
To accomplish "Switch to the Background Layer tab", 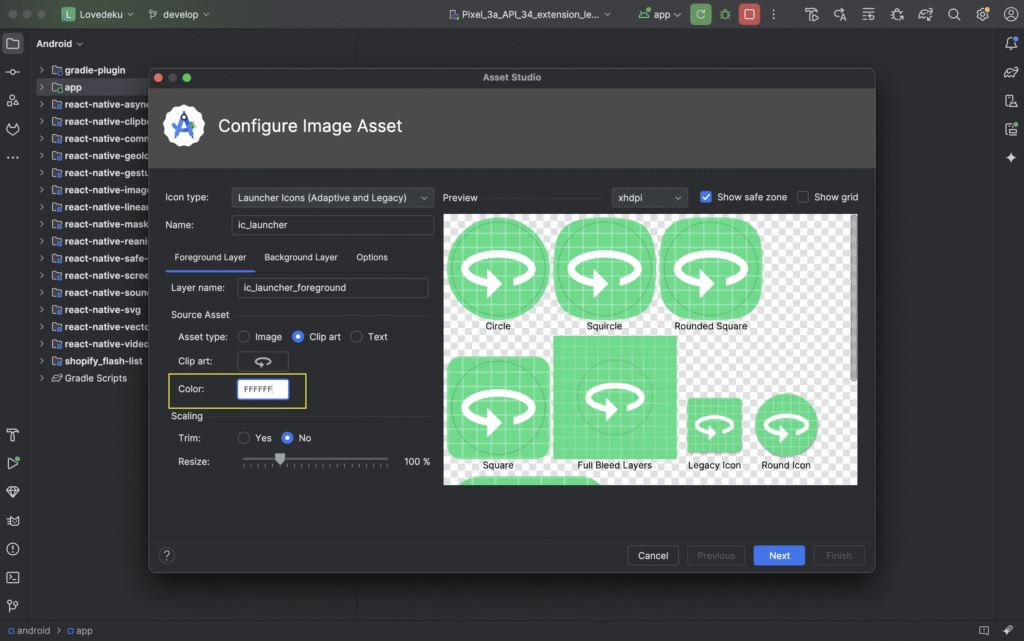I will coord(301,257).
